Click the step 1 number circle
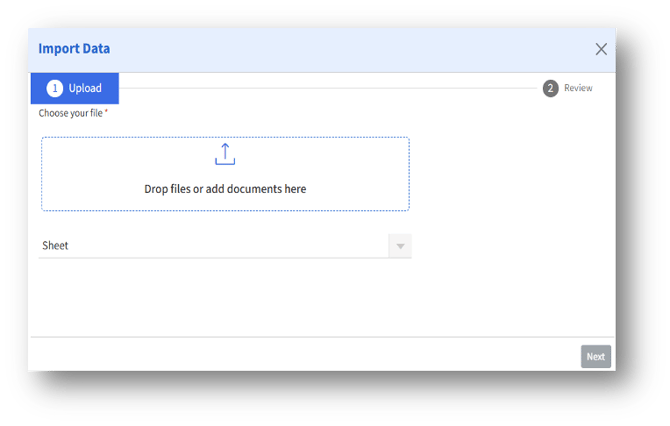The width and height of the screenshot is (670, 426). click(55, 88)
